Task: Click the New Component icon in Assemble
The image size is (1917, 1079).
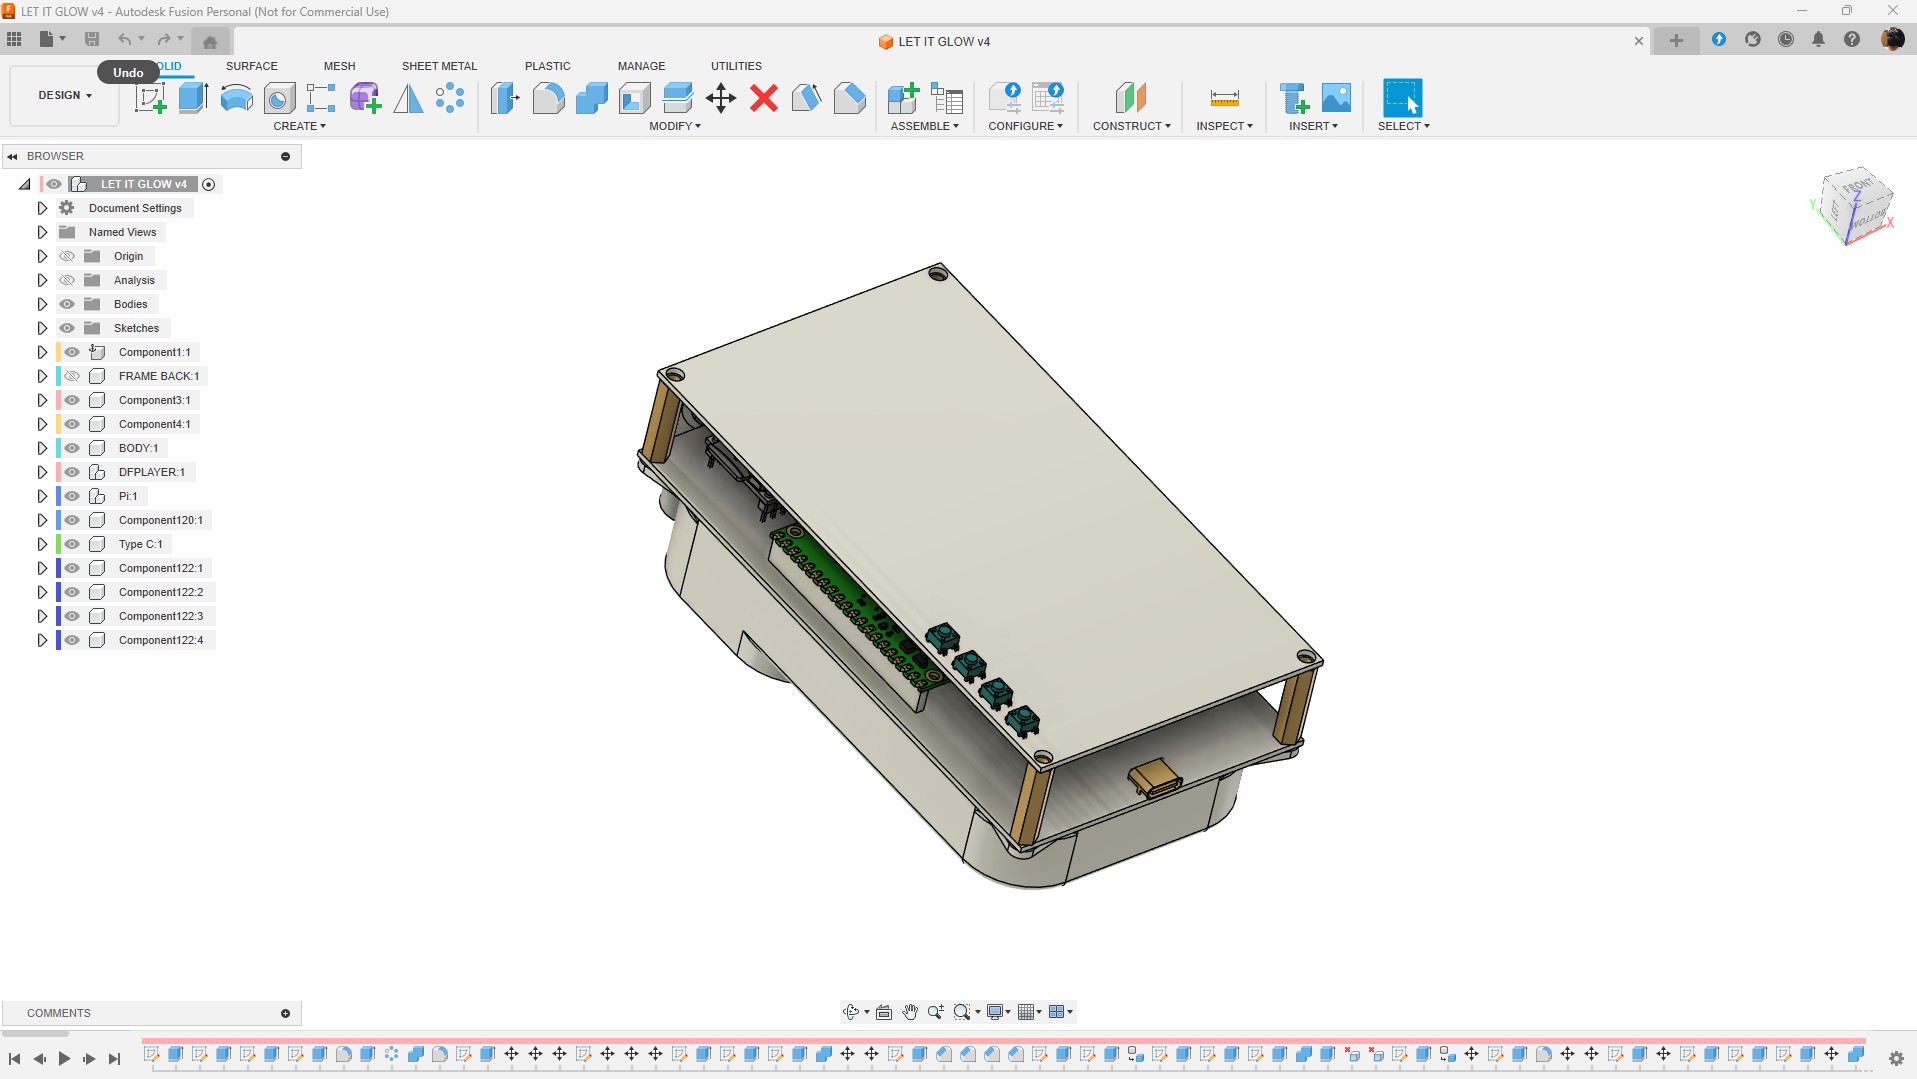Action: point(902,98)
